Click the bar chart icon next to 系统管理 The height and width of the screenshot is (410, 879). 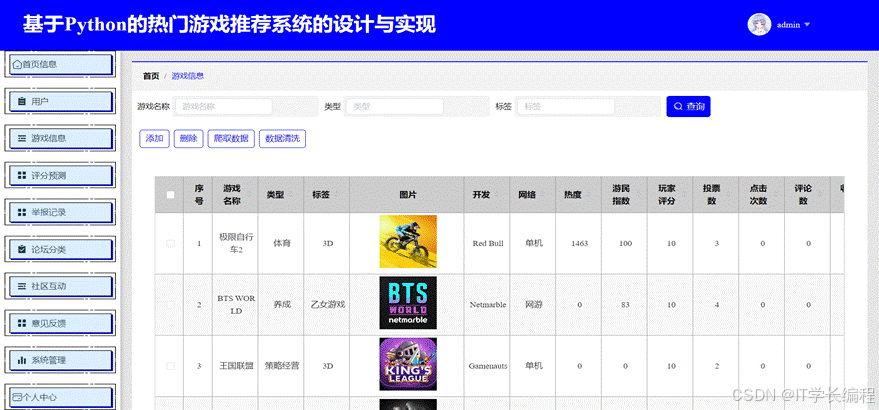[22, 360]
